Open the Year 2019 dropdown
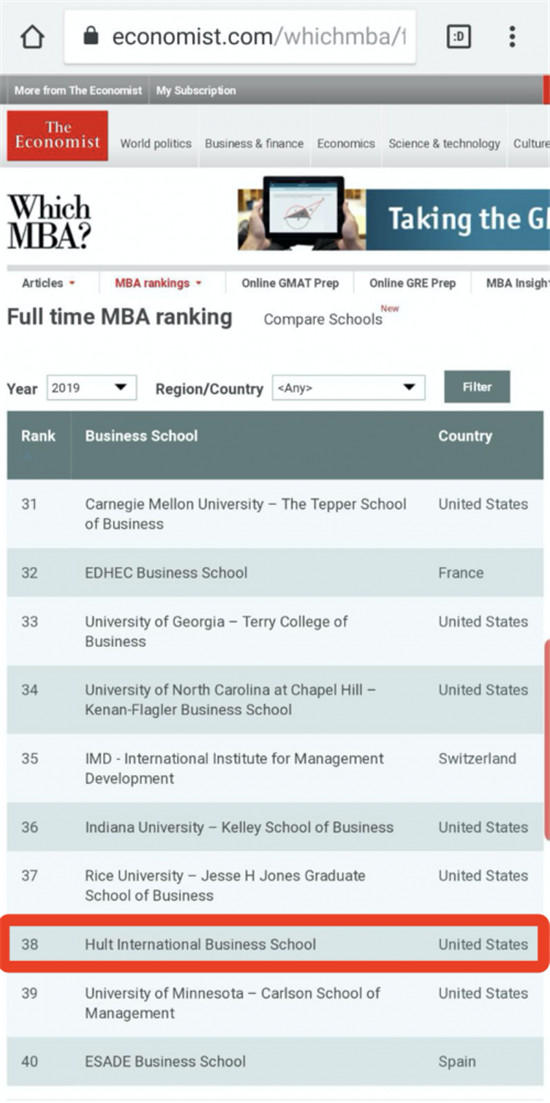The width and height of the screenshot is (550, 1103). 91,388
